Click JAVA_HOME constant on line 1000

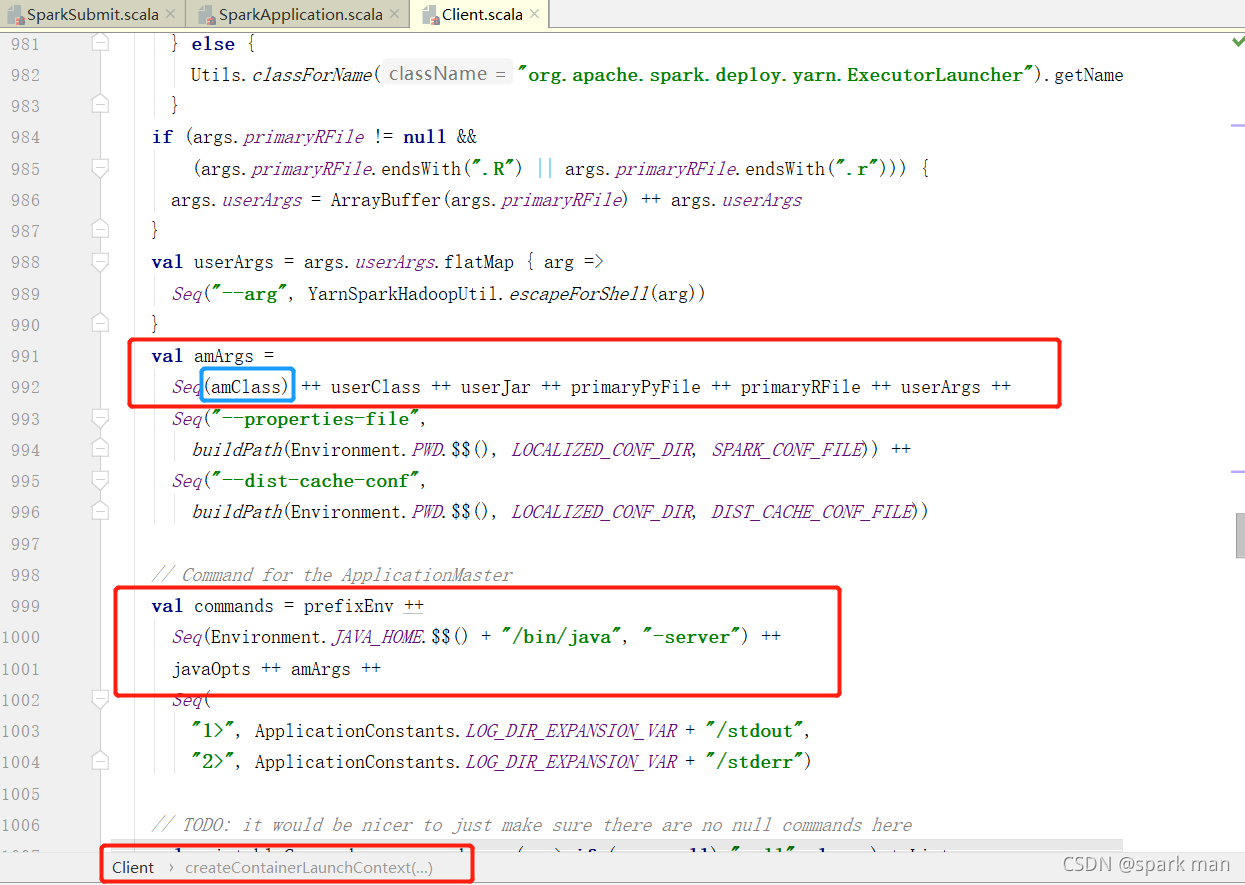pos(376,637)
